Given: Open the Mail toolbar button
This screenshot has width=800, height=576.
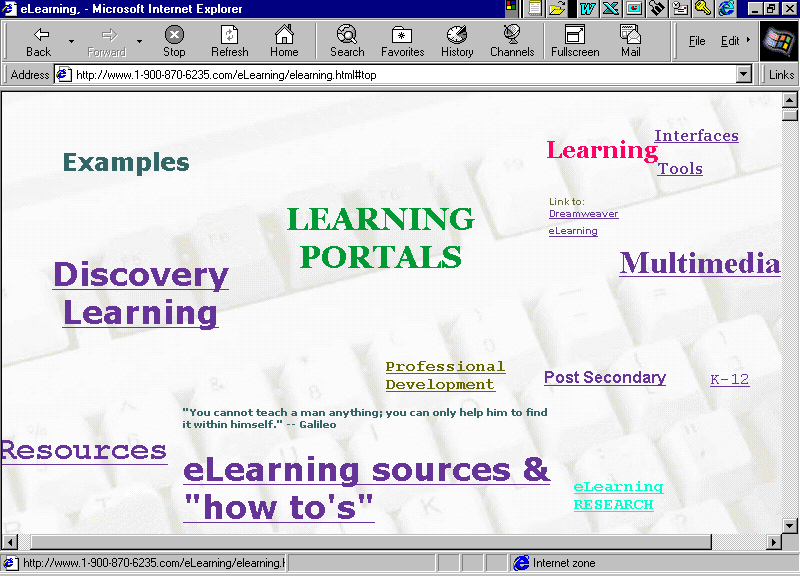Looking at the screenshot, I should [x=631, y=42].
